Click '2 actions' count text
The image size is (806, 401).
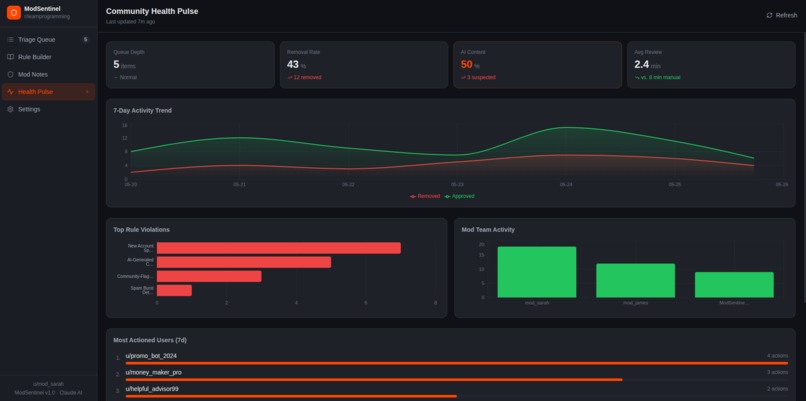(777, 389)
